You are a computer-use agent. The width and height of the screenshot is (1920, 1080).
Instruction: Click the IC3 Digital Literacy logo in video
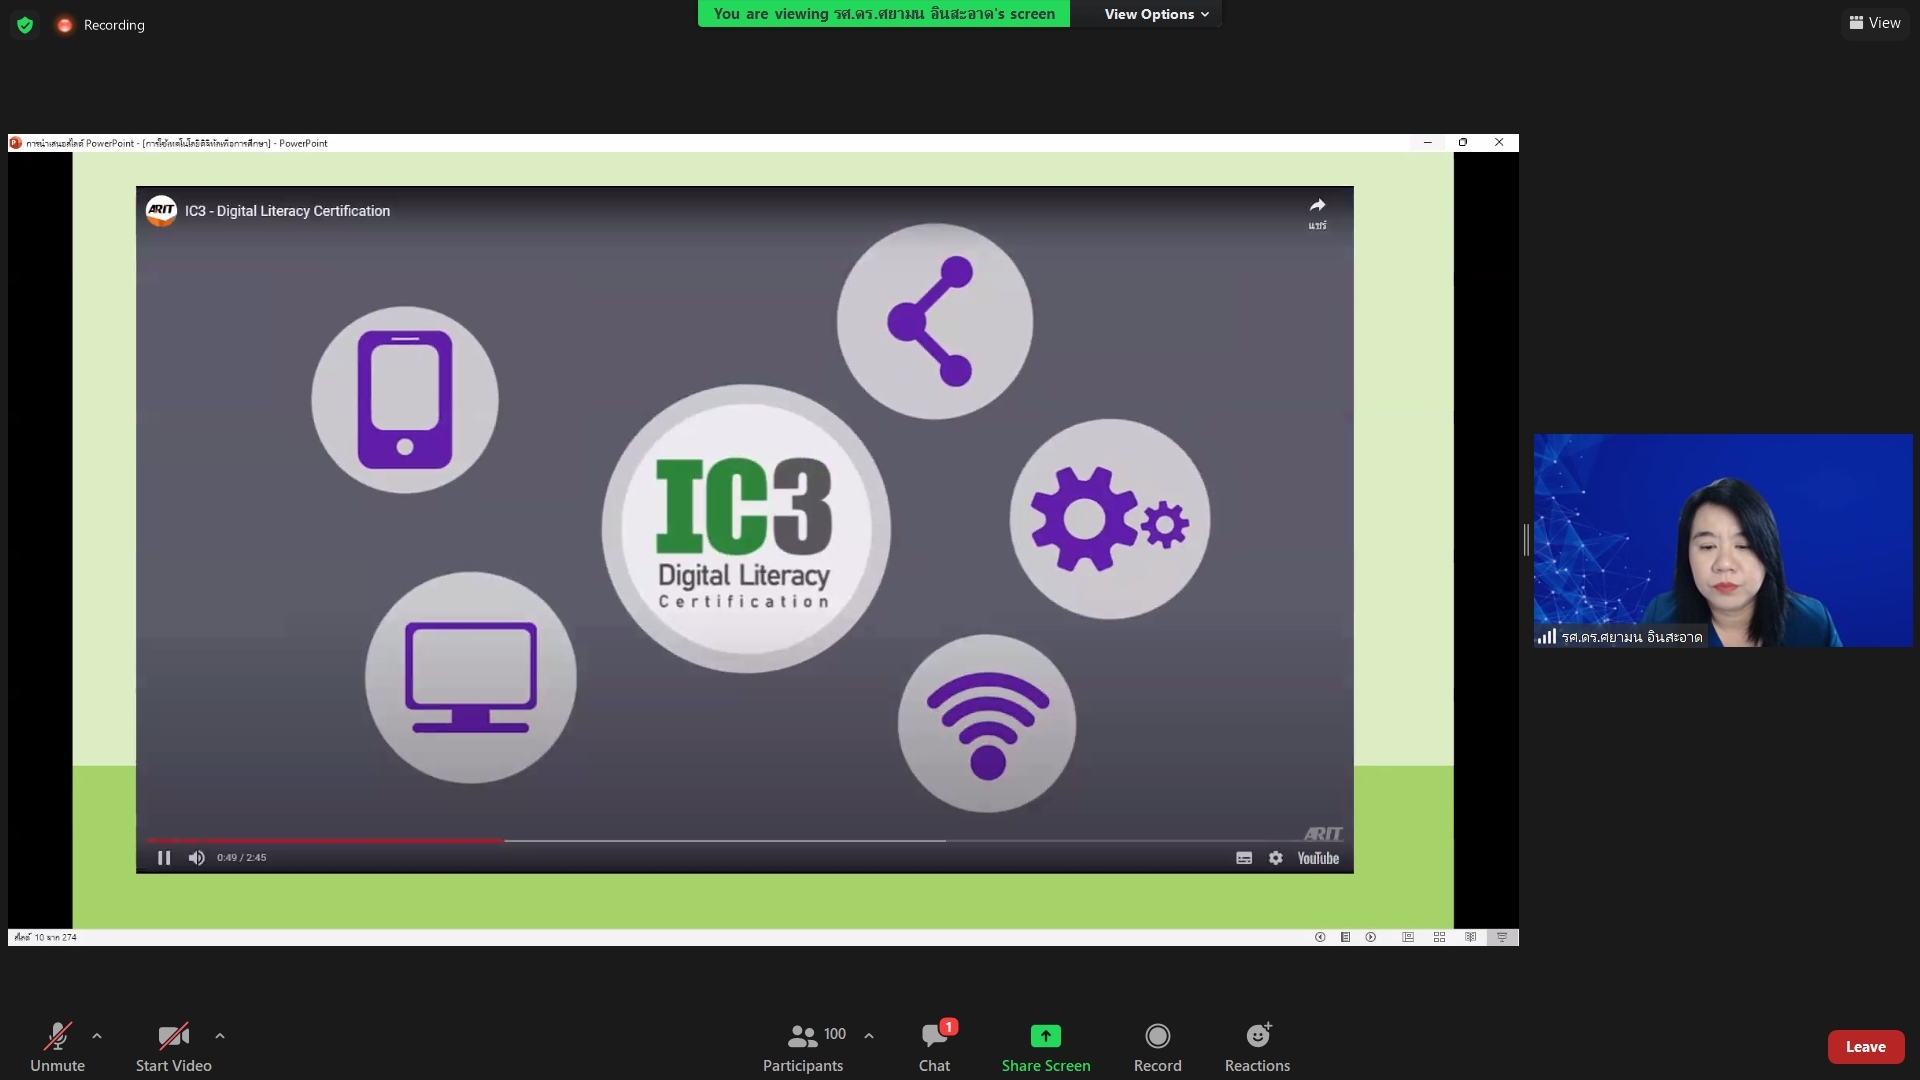pos(745,528)
